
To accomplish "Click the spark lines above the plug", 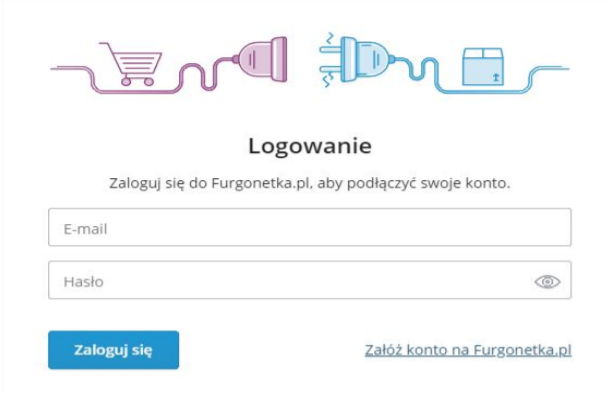I will [x=330, y=38].
